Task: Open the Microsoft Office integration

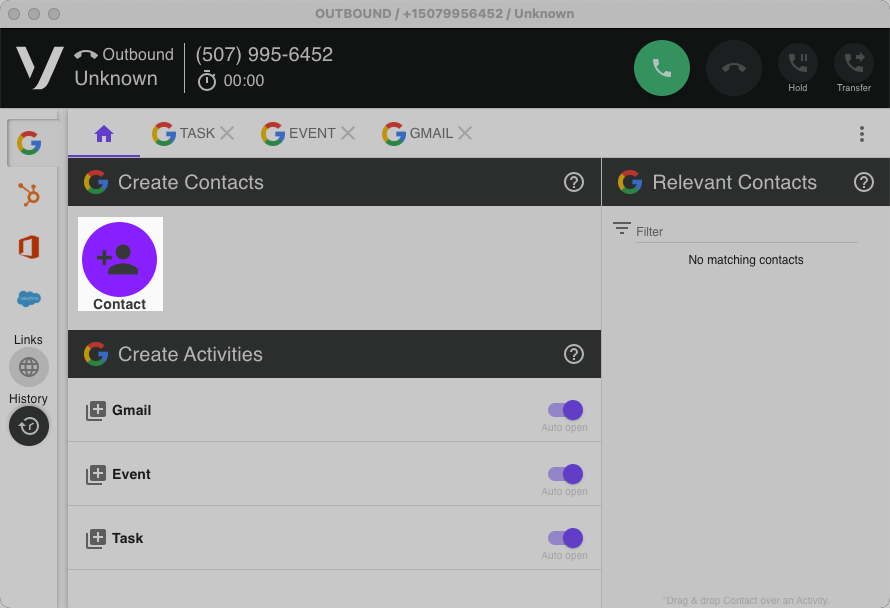Action: (29, 246)
